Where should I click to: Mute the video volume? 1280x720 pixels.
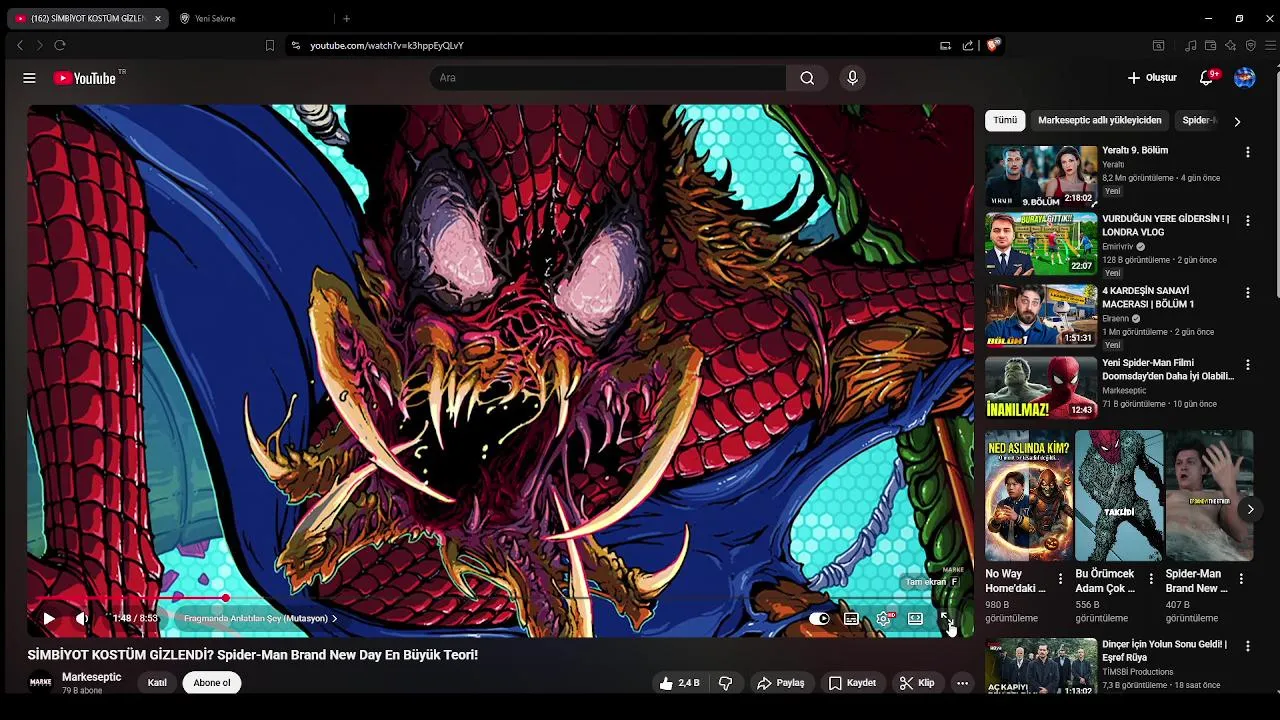[x=82, y=618]
